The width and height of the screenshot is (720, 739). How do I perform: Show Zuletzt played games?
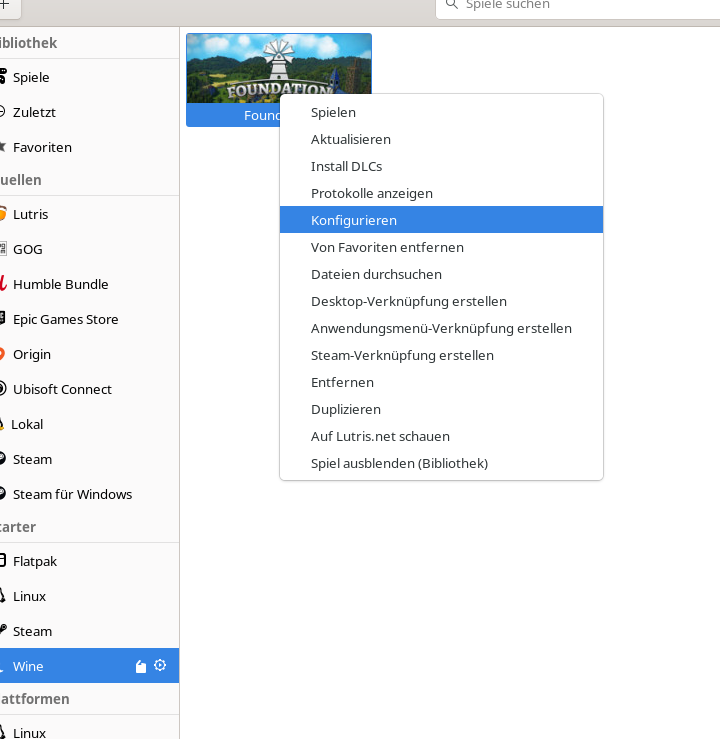tap(90, 112)
